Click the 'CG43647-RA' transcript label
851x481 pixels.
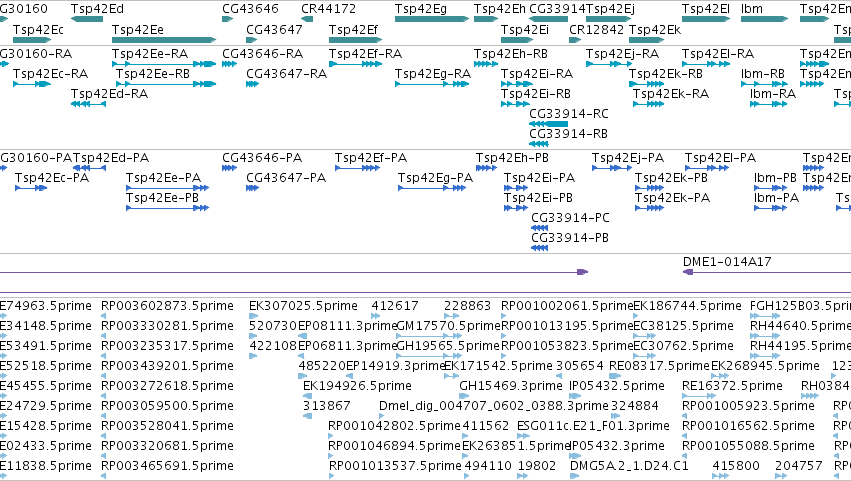click(x=287, y=74)
